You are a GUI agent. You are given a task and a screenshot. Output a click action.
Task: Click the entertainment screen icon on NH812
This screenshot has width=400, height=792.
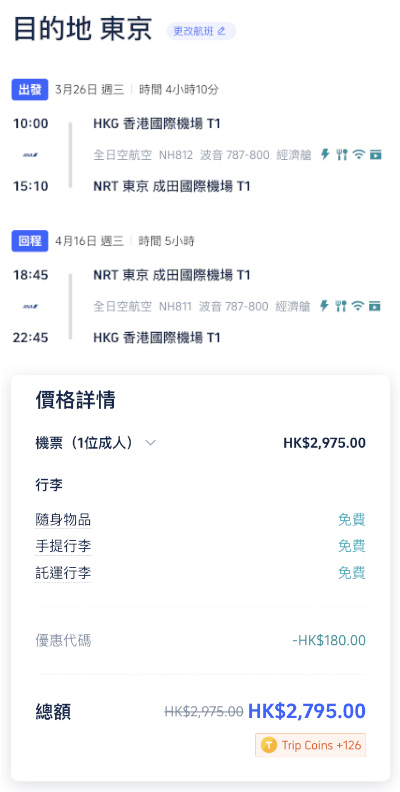[x=375, y=155]
